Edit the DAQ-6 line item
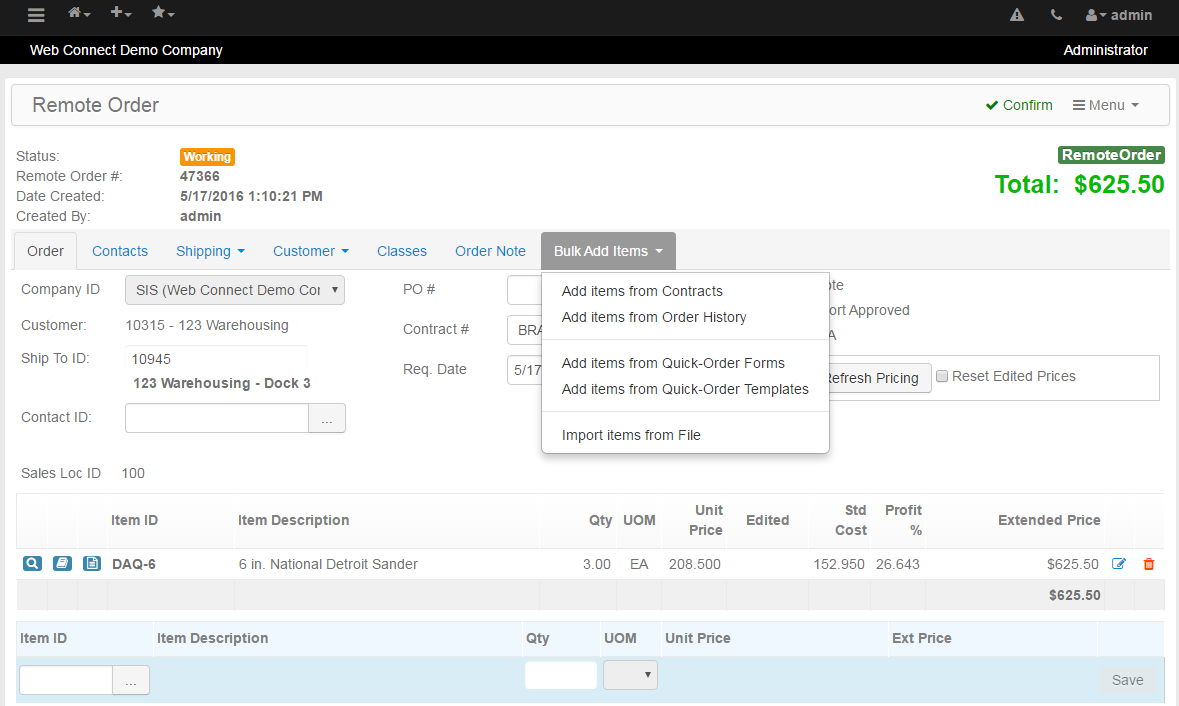This screenshot has height=706, width=1179. coord(1119,564)
